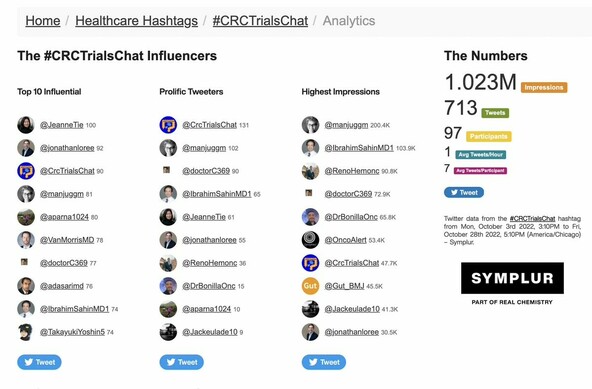
Task: Click @VanMorrisMD profile avatar
Action: tap(26, 240)
